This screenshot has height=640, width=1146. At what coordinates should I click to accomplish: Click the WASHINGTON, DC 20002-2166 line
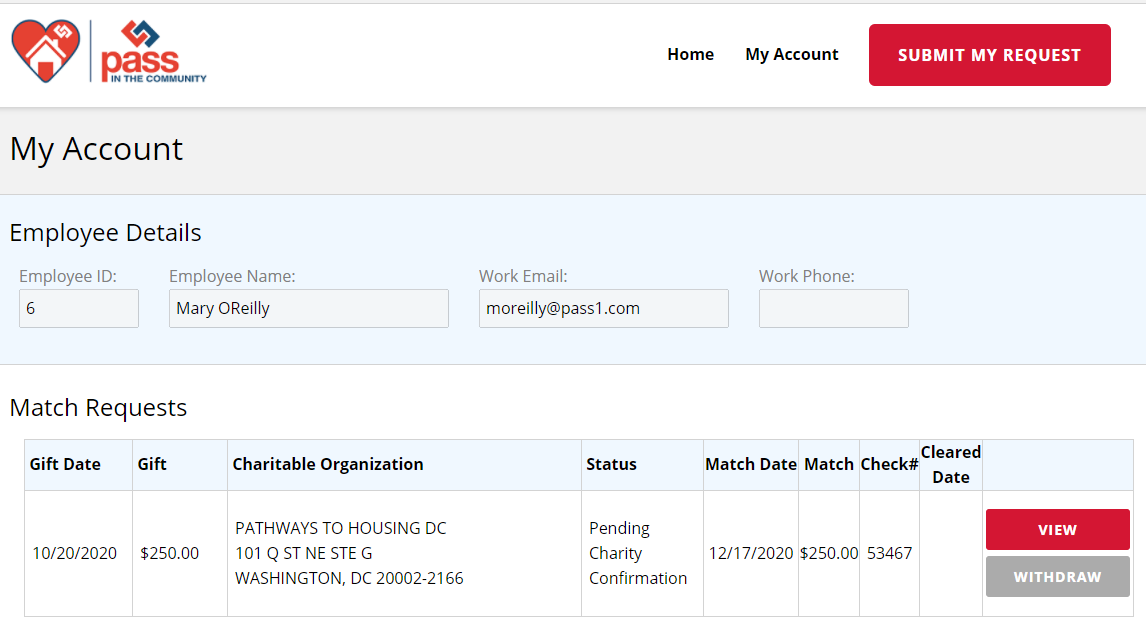click(x=349, y=578)
